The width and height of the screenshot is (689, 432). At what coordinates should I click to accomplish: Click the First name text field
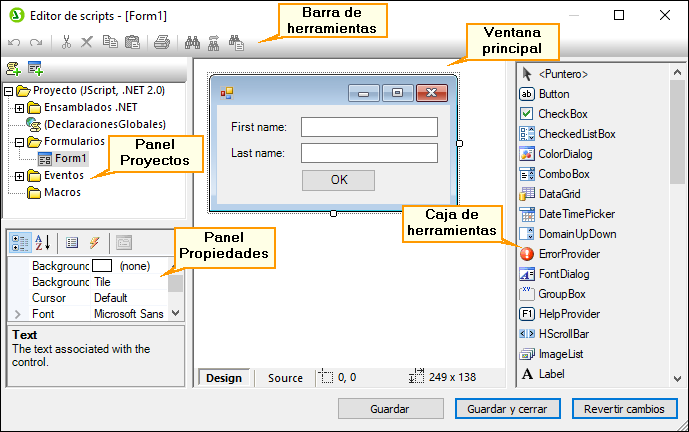click(369, 127)
